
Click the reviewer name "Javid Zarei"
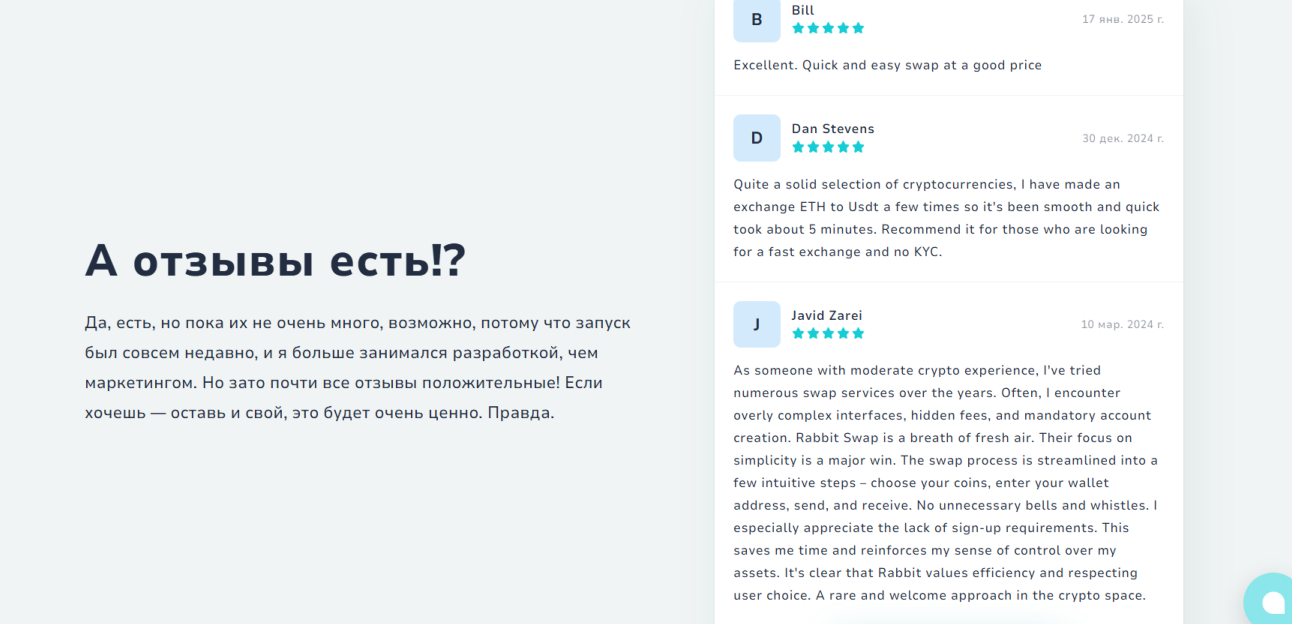[826, 315]
